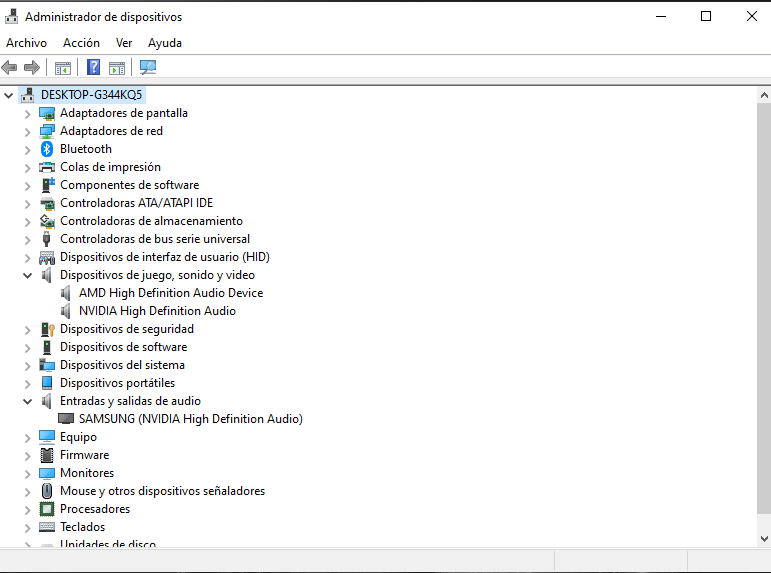Expand the Monitores chevron
This screenshot has height=573, width=771.
point(28,474)
